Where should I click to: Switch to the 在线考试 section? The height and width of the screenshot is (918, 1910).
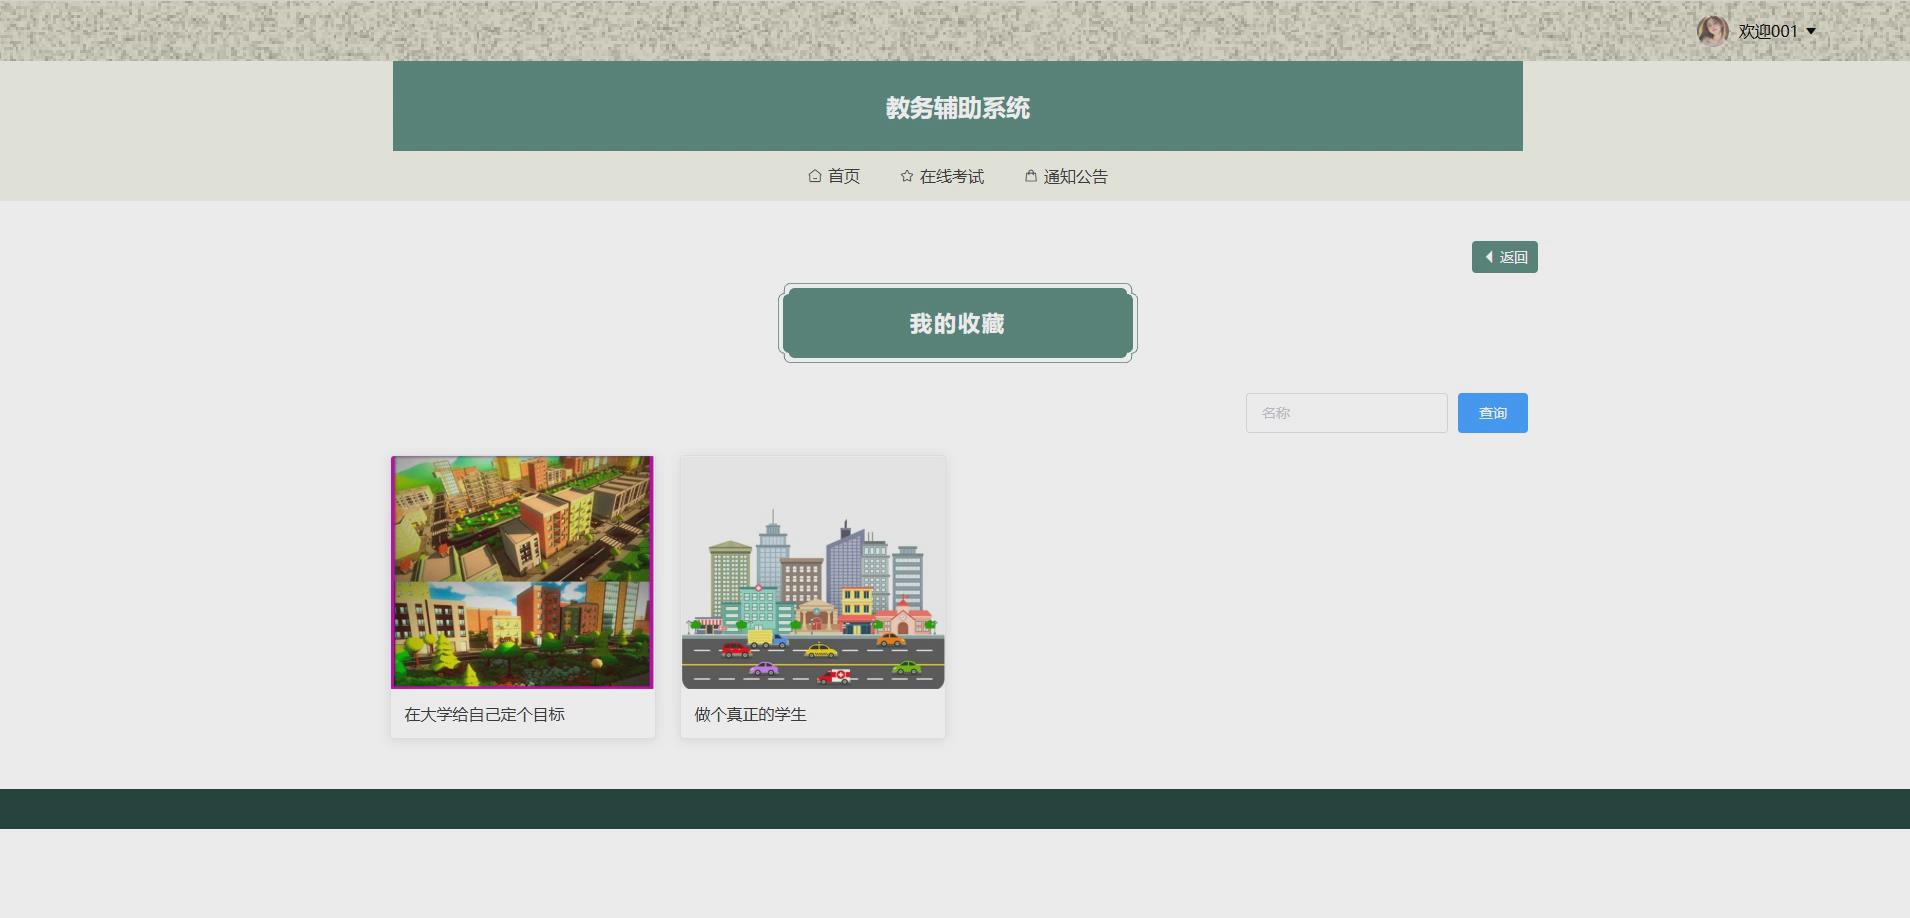point(951,176)
